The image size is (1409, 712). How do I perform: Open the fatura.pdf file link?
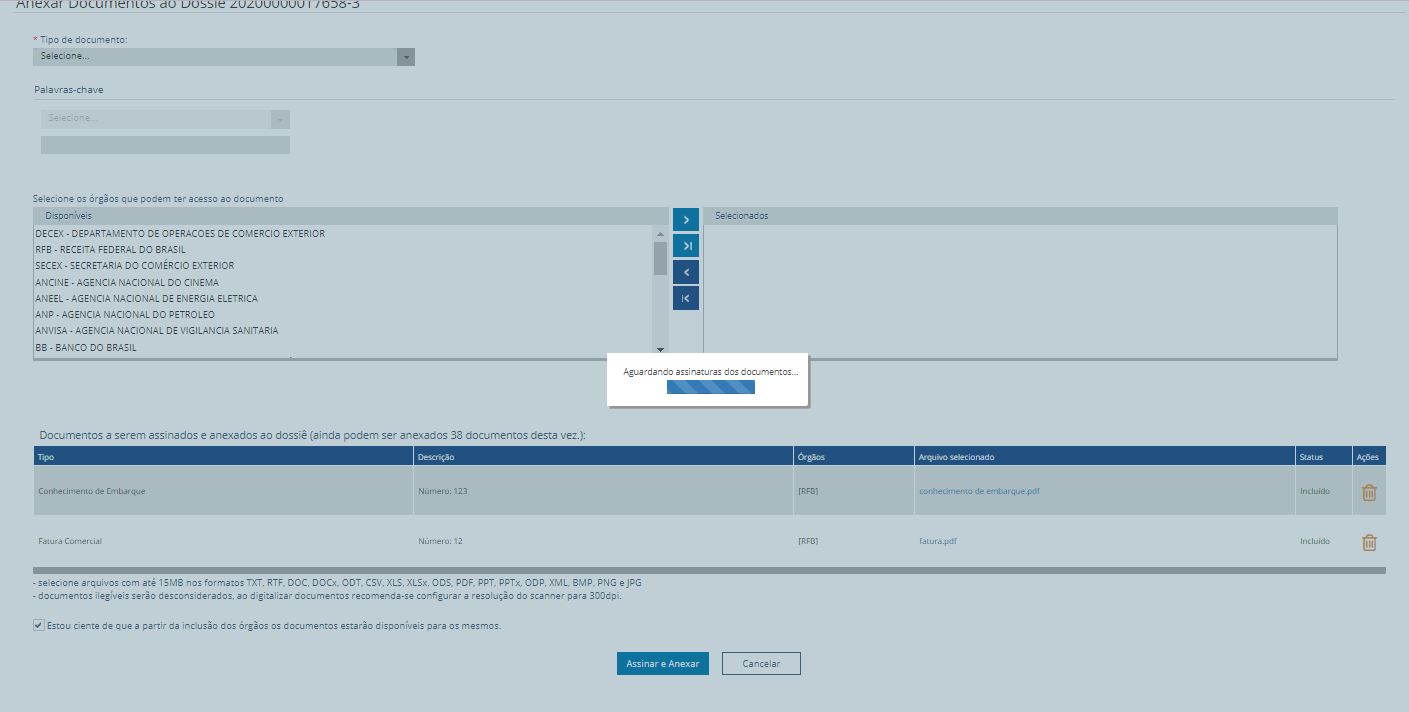(937, 541)
